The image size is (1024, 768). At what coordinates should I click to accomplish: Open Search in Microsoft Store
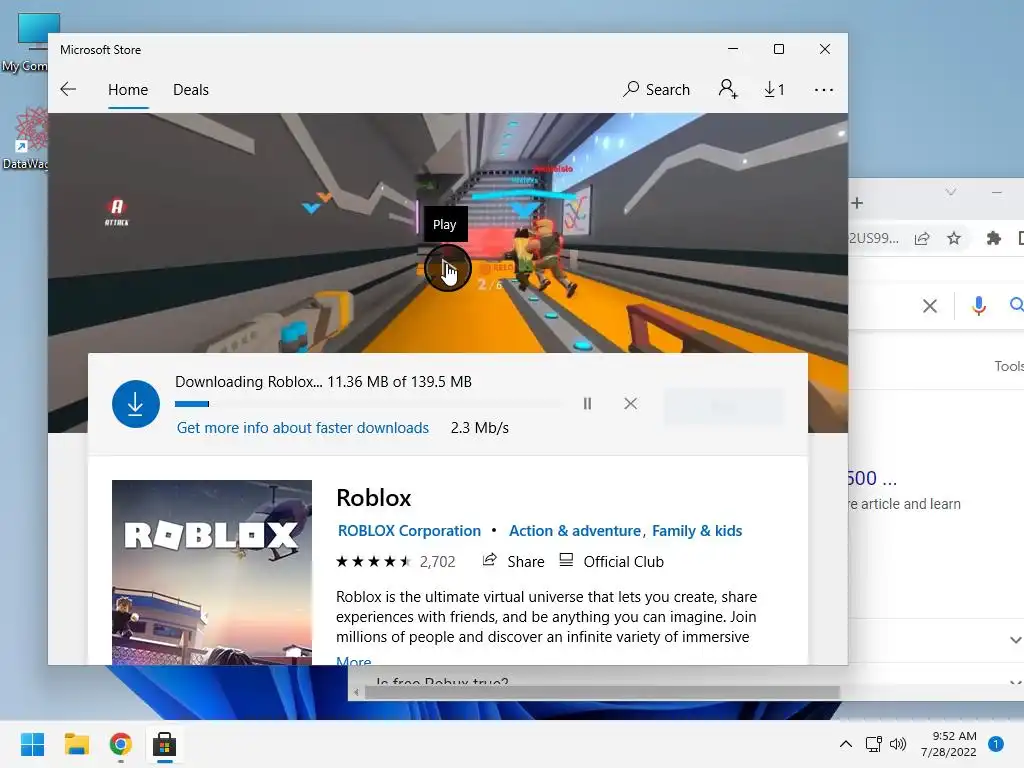pyautogui.click(x=656, y=89)
